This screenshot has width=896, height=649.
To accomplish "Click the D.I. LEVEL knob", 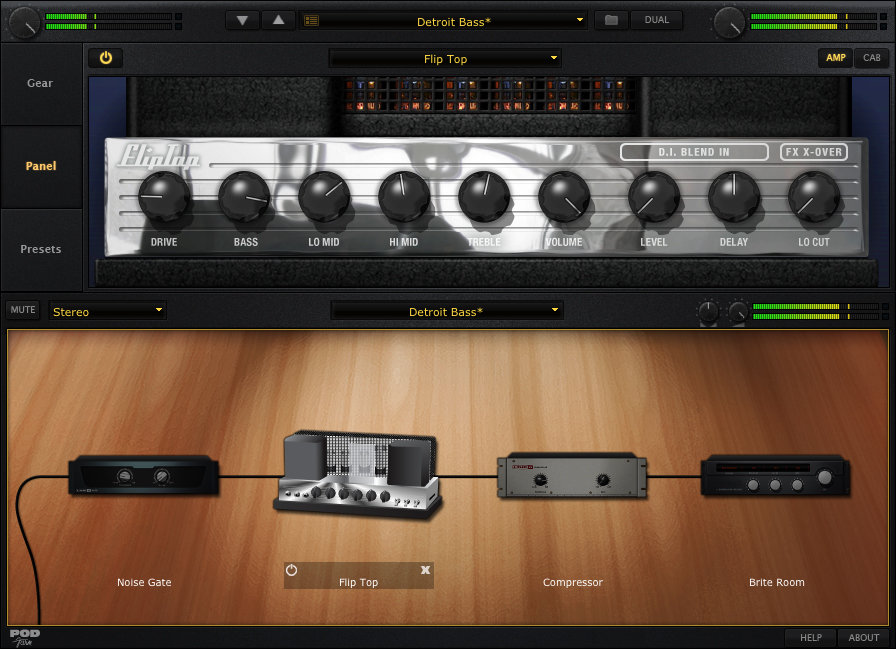I will (654, 197).
